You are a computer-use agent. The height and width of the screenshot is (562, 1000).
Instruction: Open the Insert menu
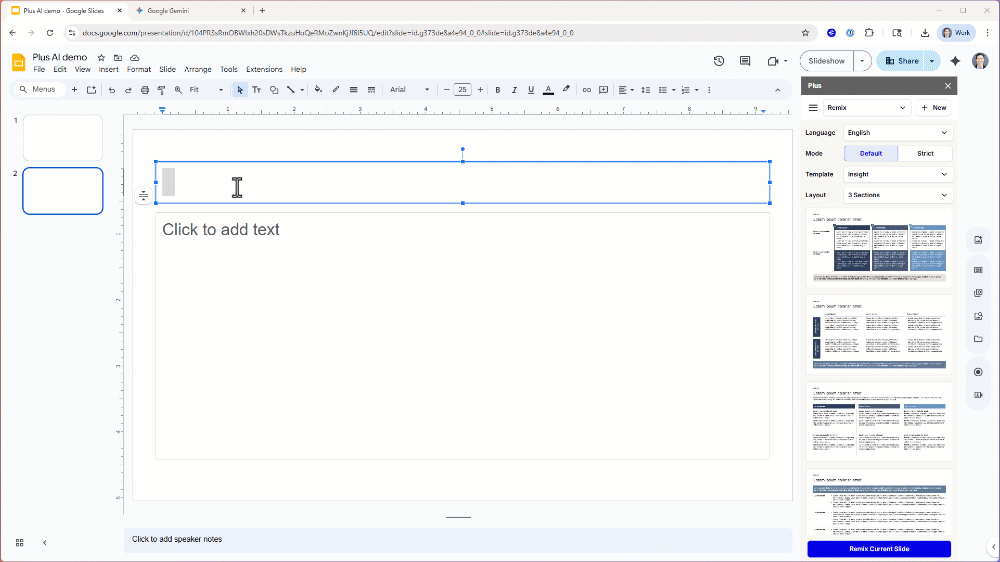(108, 70)
